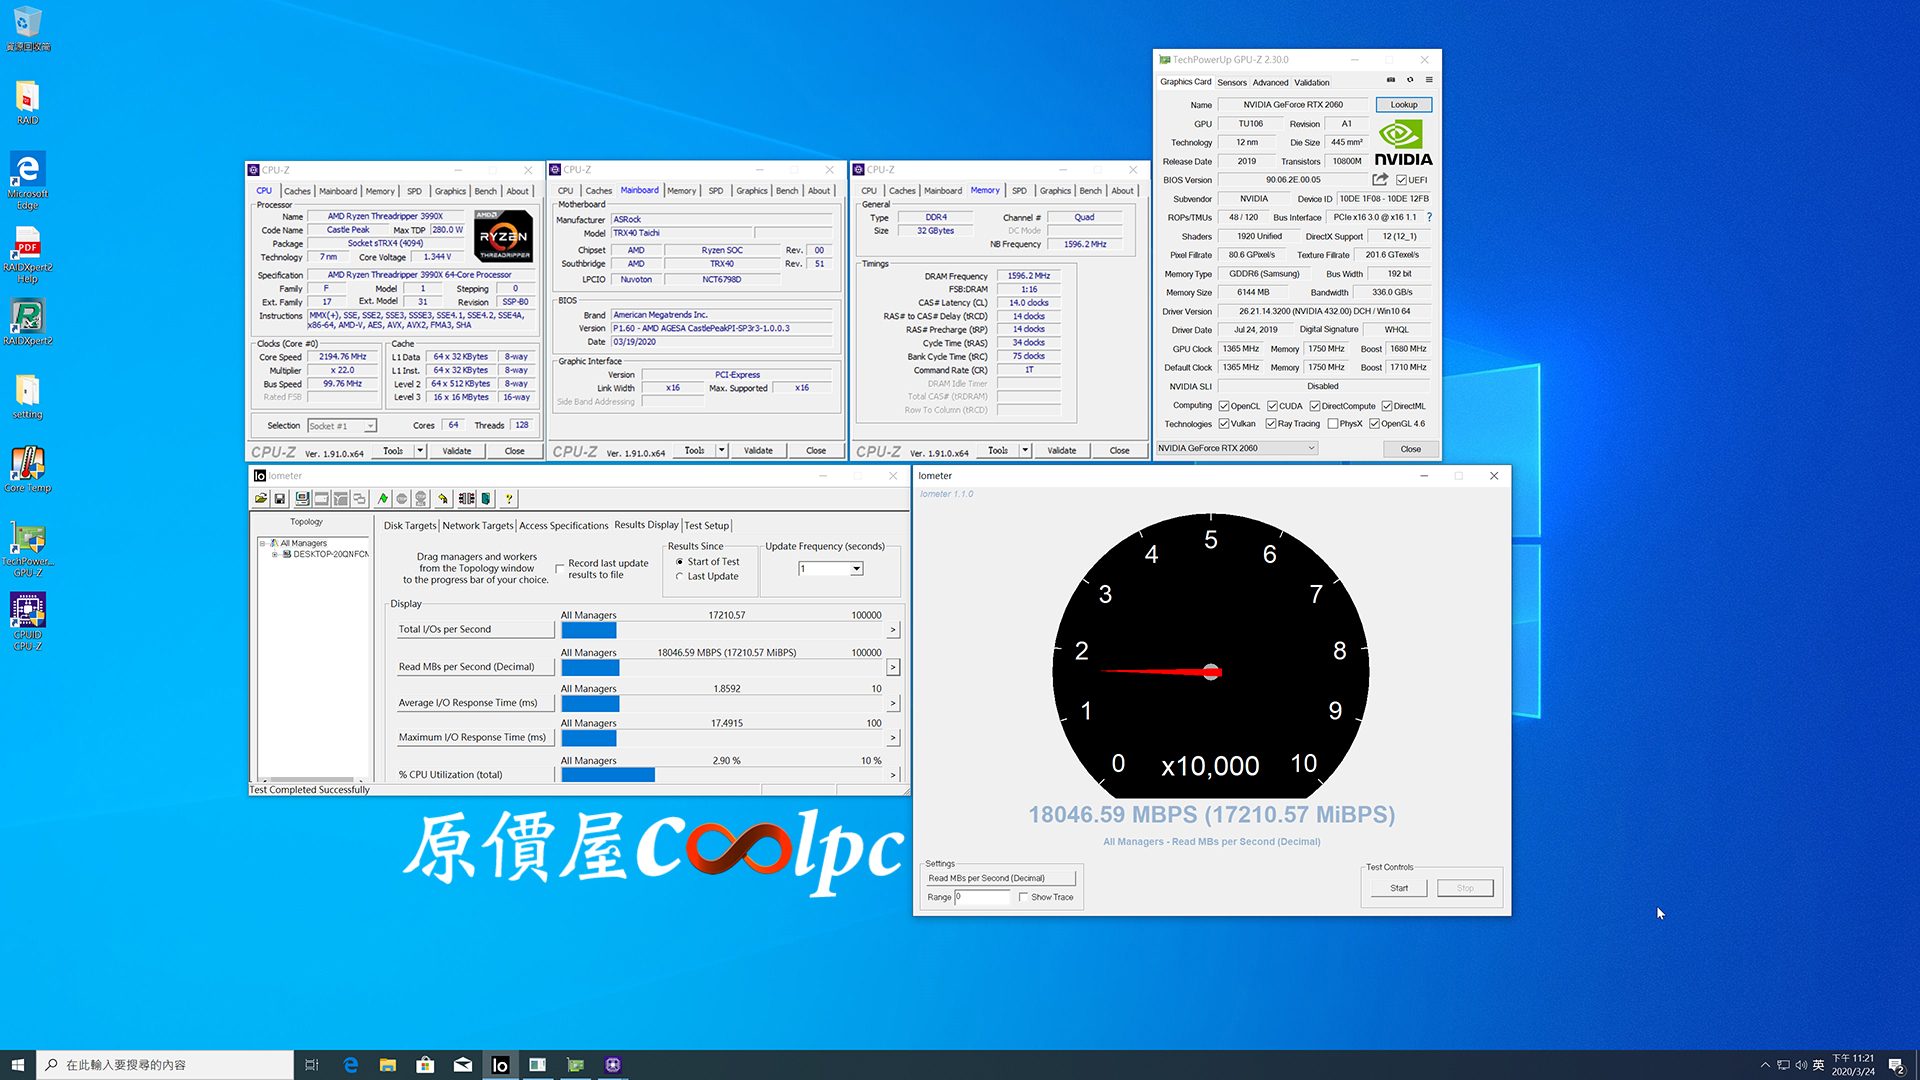Open the Caches tab in the first CPU-Z window
1920x1080 pixels.
tap(297, 191)
